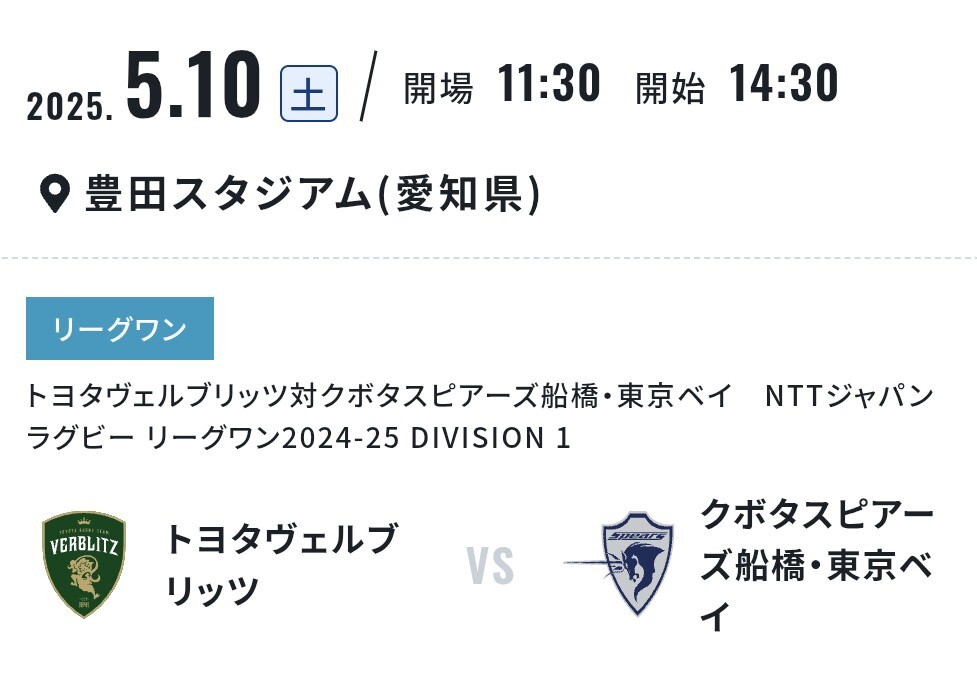977x677 pixels.
Task: Click the トヨタヴェルブリッツ team name
Action: tap(280, 564)
